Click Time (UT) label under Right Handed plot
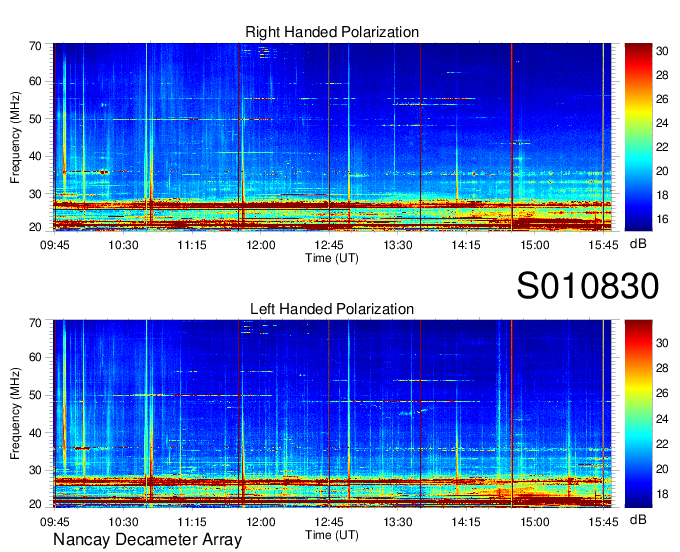Image resolution: width=680 pixels, height=552 pixels. tap(332, 258)
